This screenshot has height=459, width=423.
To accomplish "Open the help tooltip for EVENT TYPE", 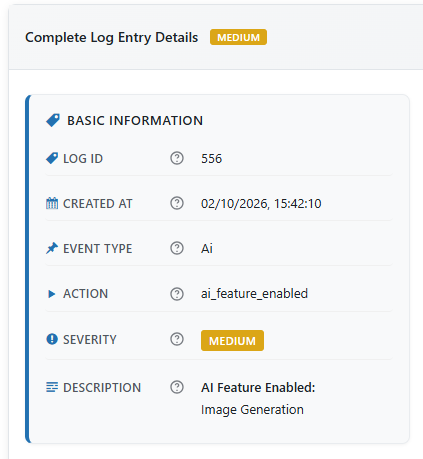I will click(x=177, y=248).
